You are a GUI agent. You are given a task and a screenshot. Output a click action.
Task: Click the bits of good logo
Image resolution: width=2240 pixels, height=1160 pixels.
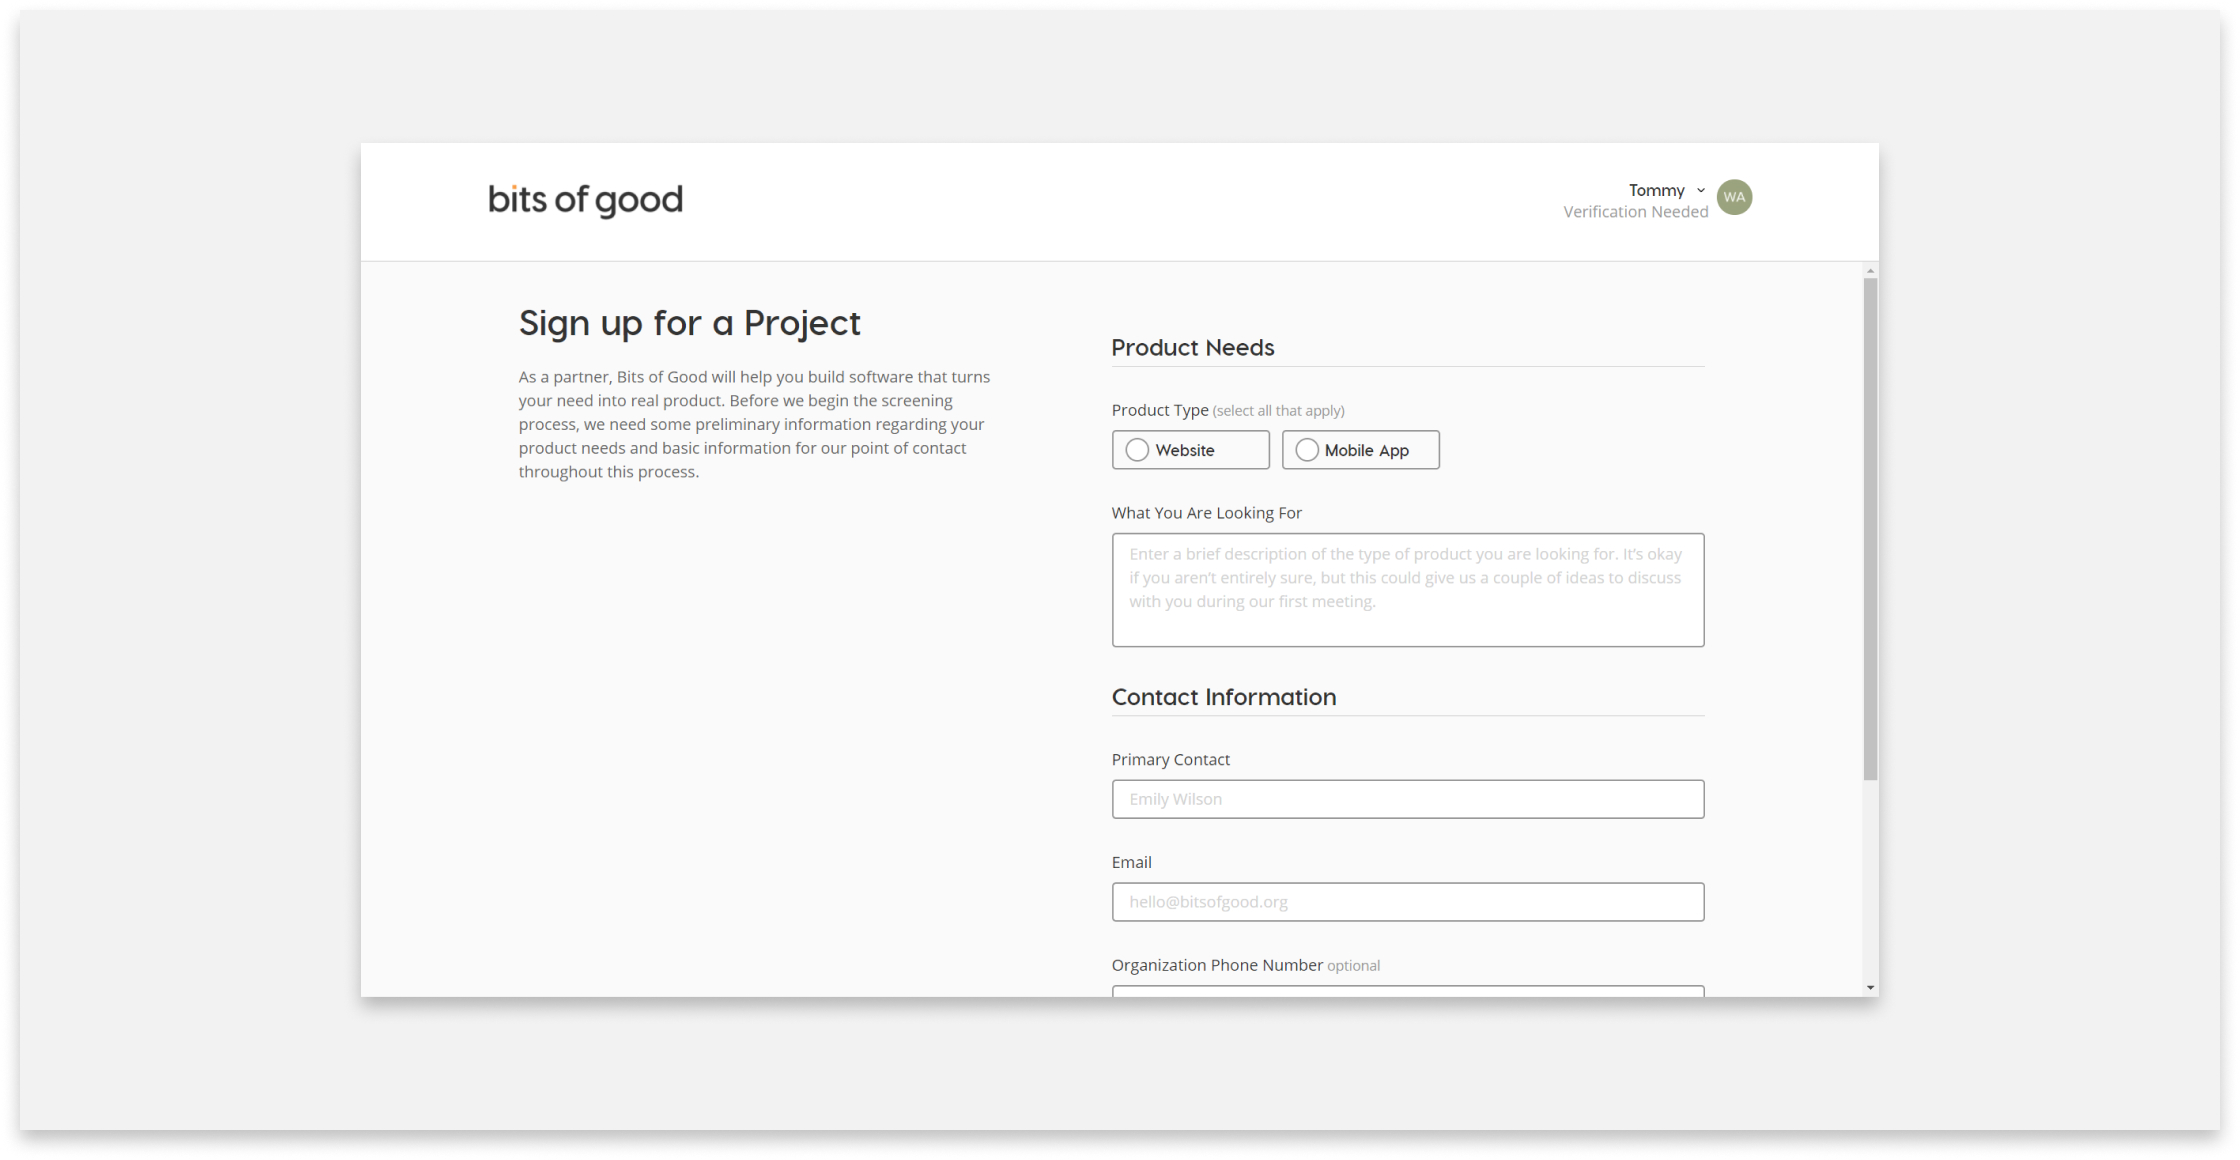[585, 200]
